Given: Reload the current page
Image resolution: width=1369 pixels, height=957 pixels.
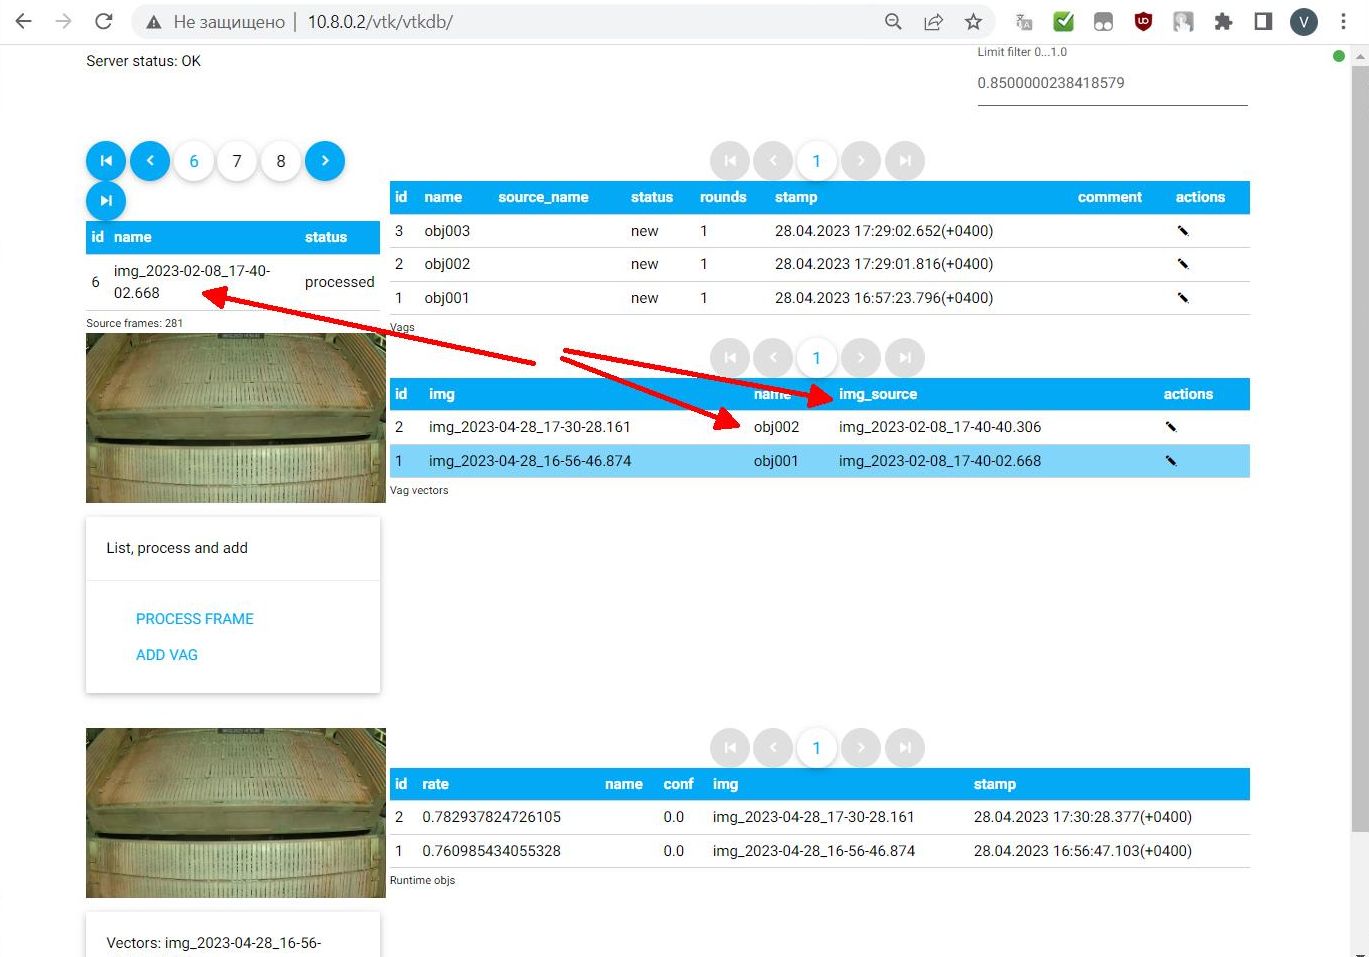Looking at the screenshot, I should pyautogui.click(x=103, y=21).
